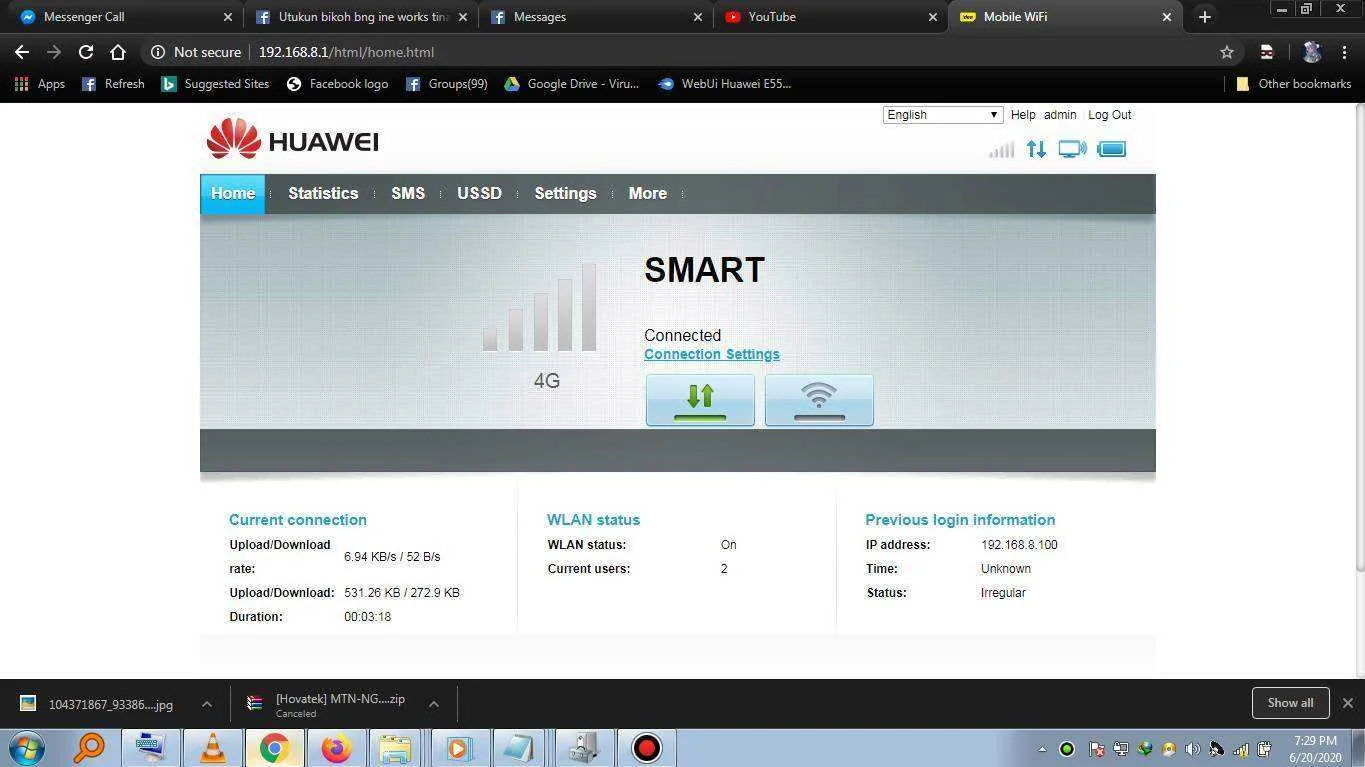Open the Connection Settings link
This screenshot has height=767, width=1365.
[x=711, y=354]
